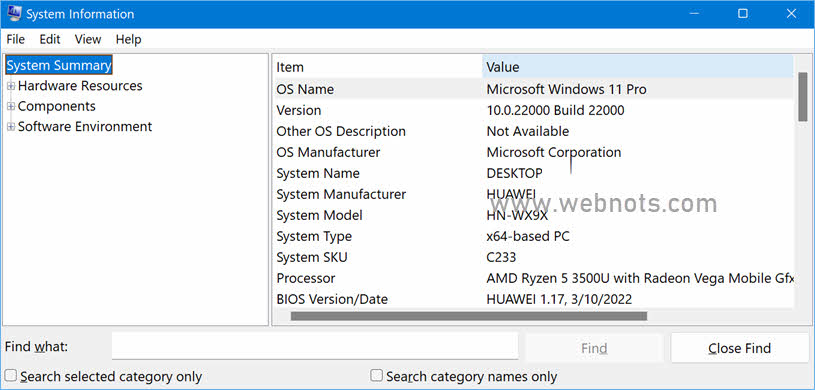Click the Close Find button

[740, 348]
